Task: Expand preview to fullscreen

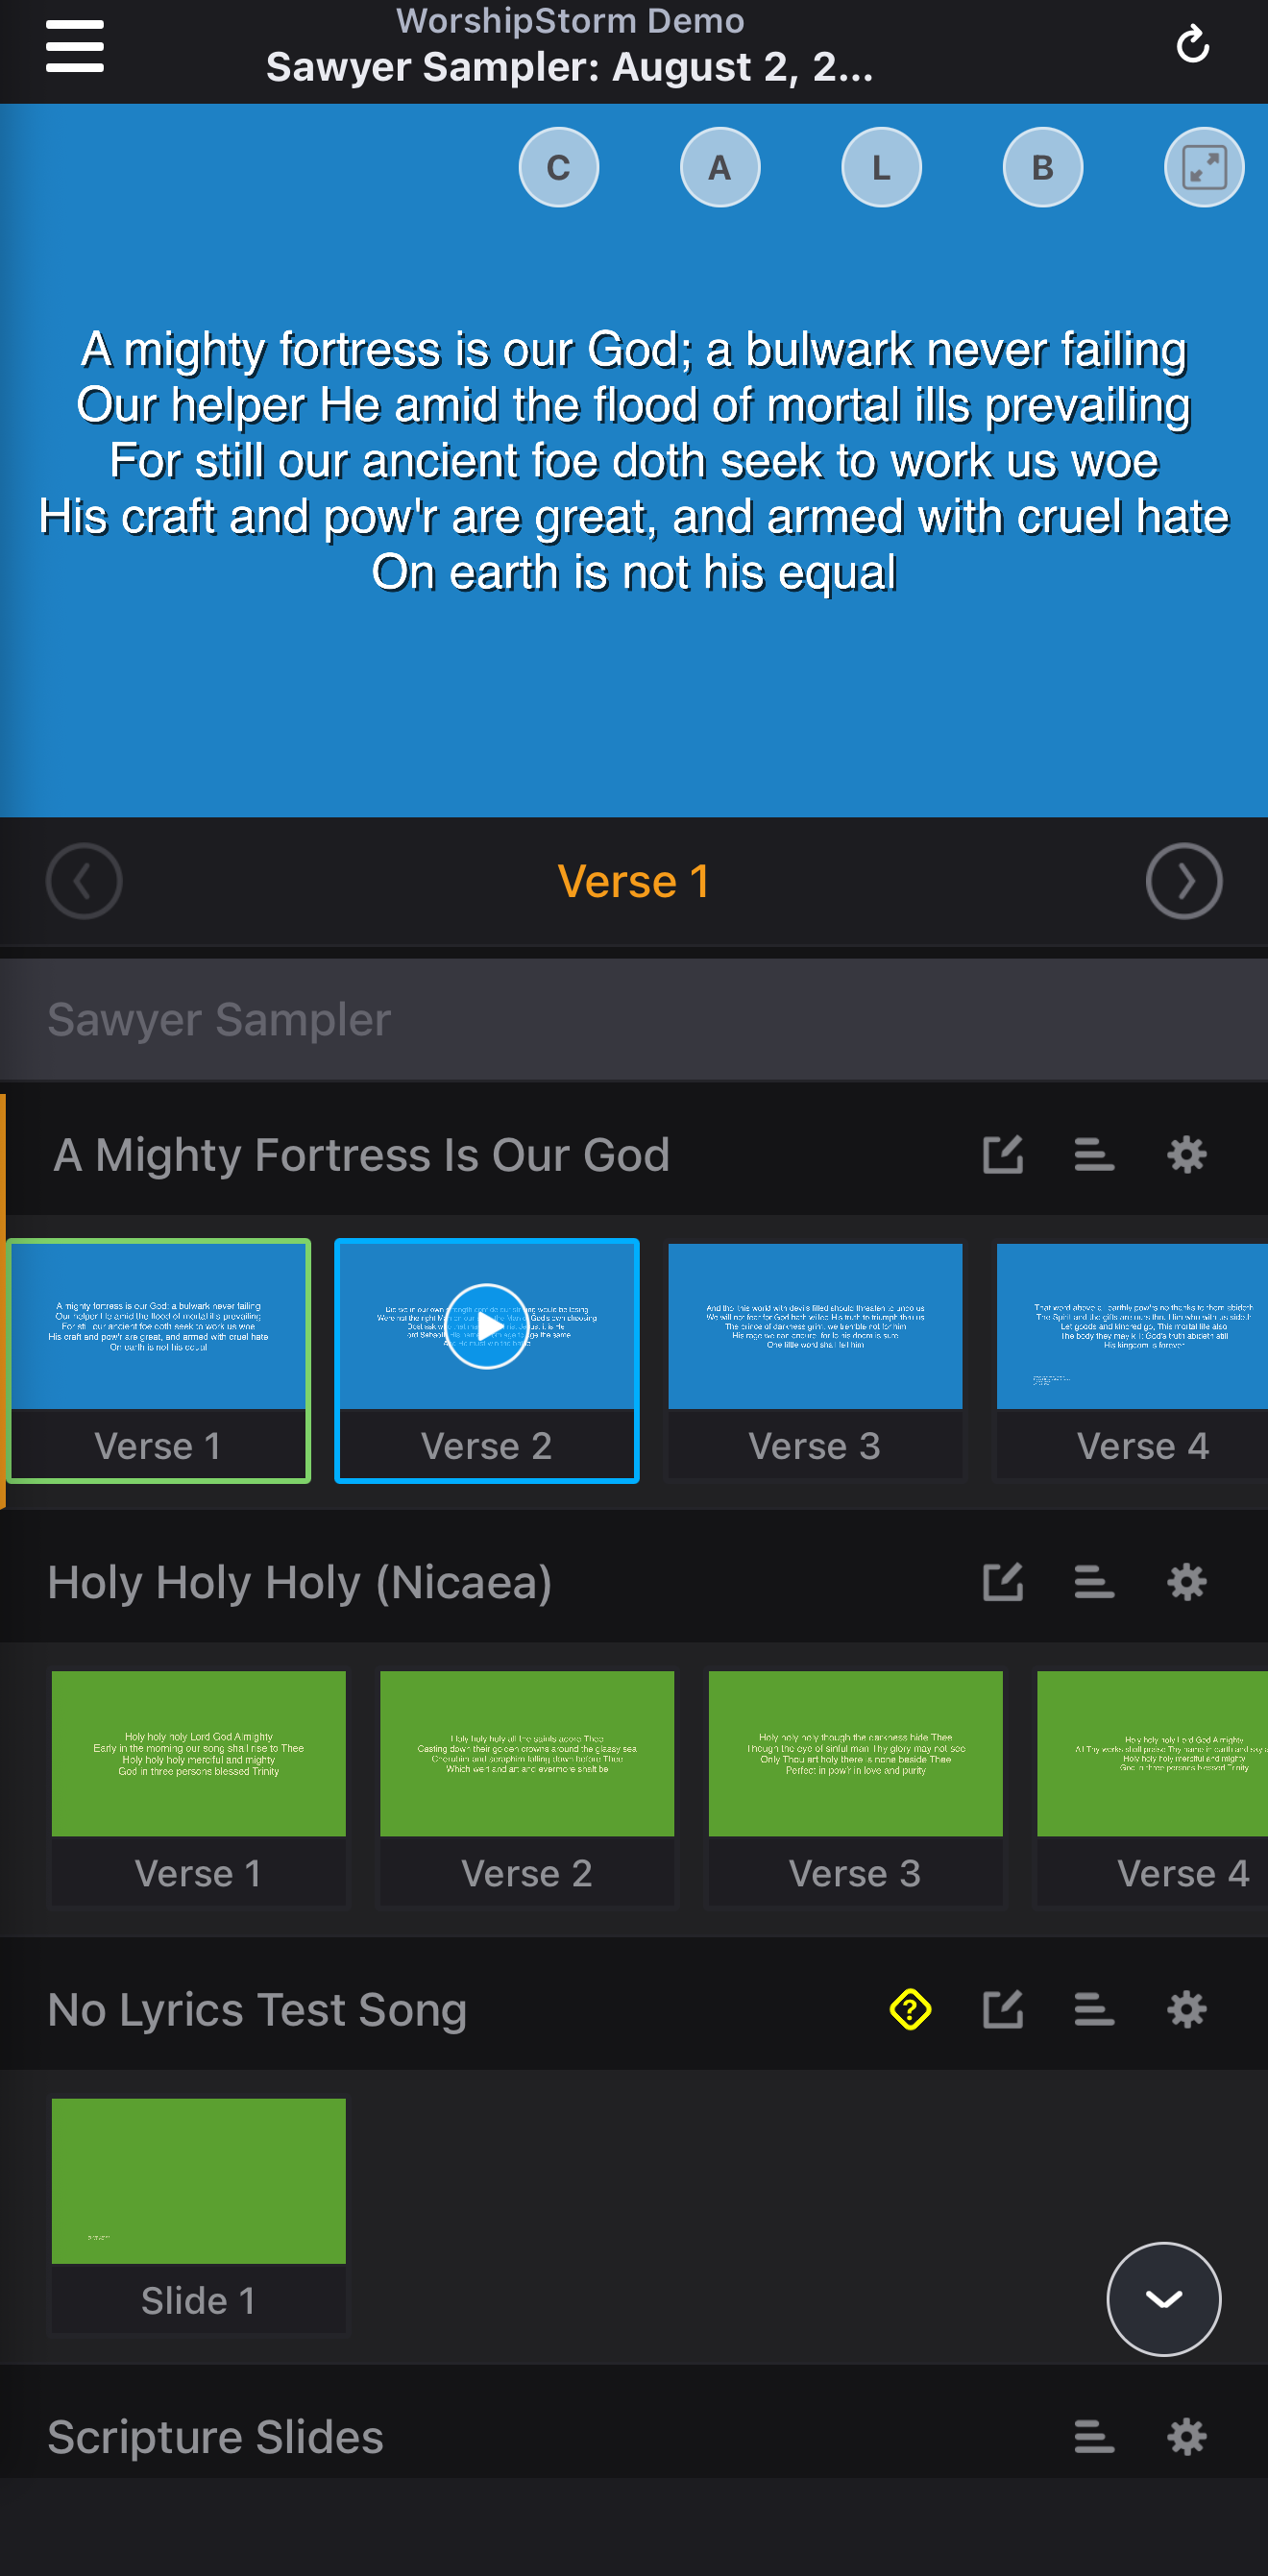Action: pyautogui.click(x=1204, y=167)
